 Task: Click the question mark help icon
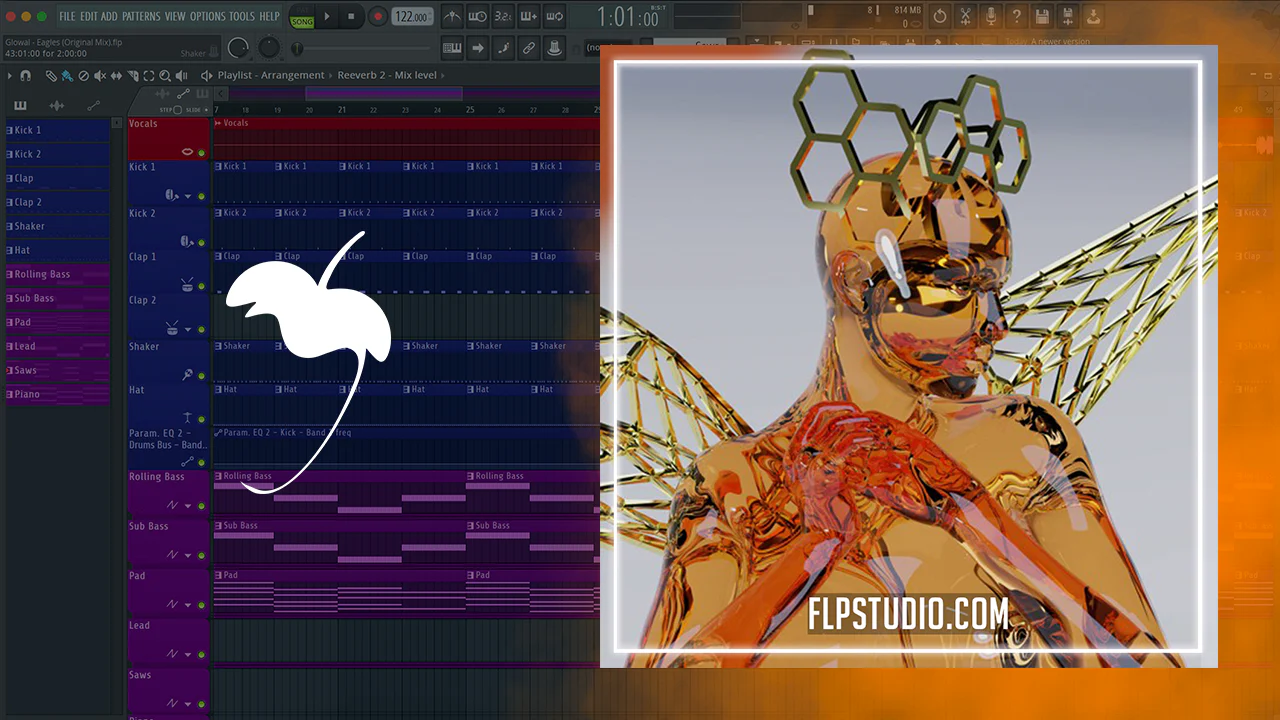pos(1017,16)
